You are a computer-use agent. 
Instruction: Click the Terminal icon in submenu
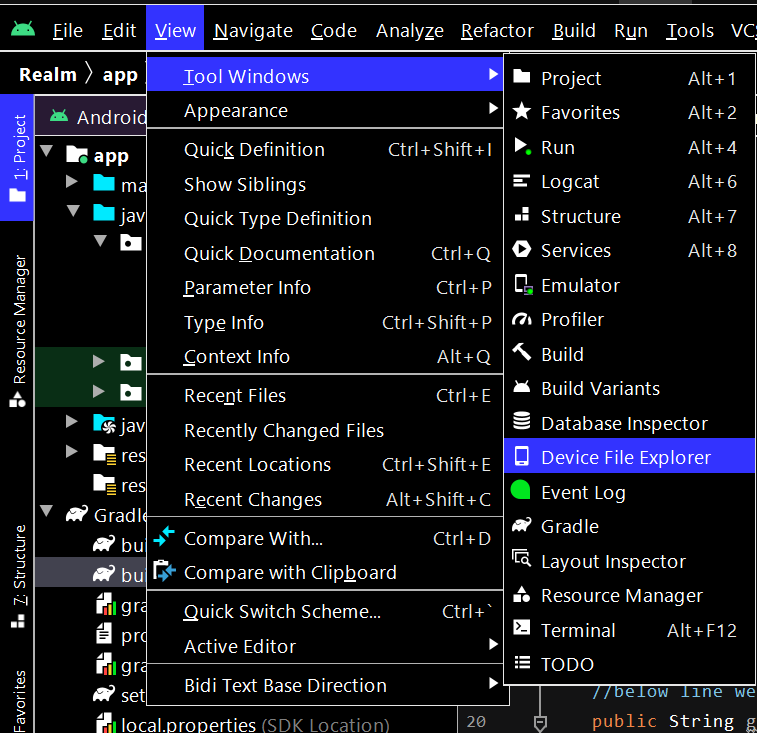pyautogui.click(x=521, y=629)
